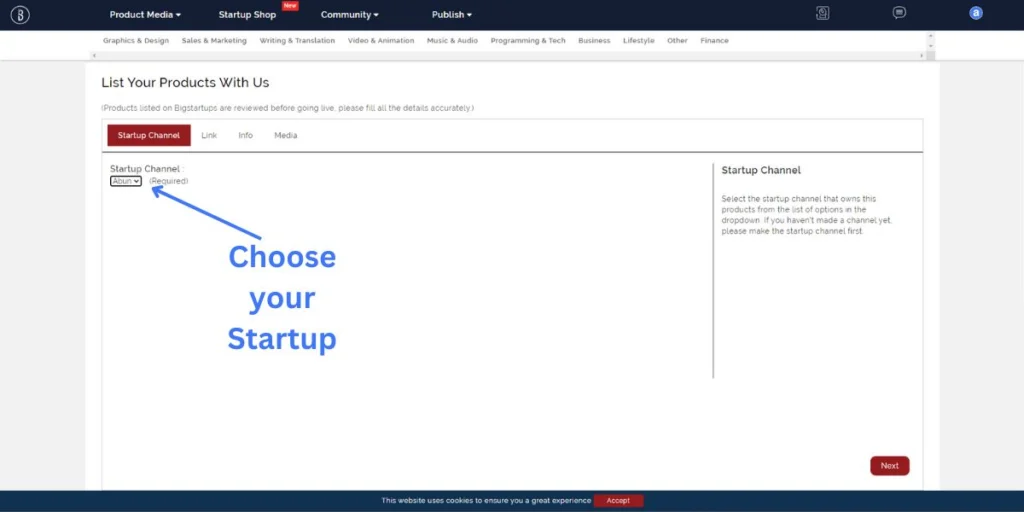Select the Finance category

714,40
